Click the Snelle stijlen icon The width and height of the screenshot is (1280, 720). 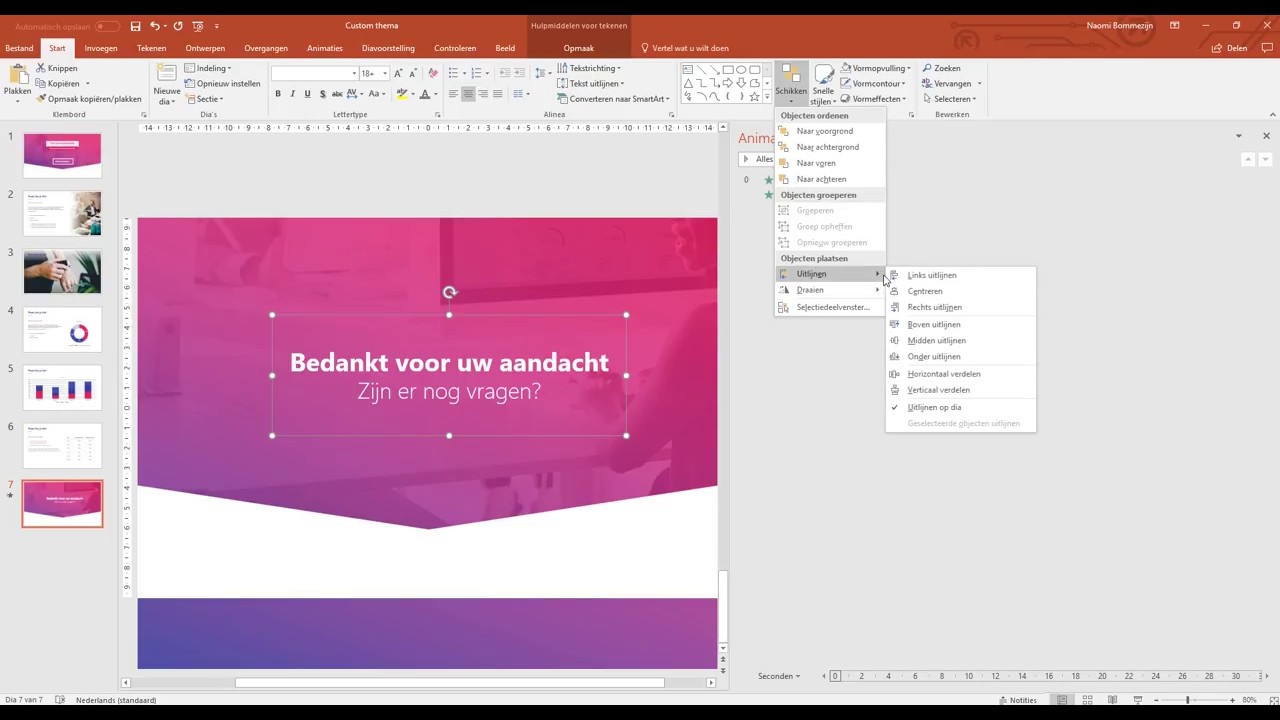pos(823,75)
